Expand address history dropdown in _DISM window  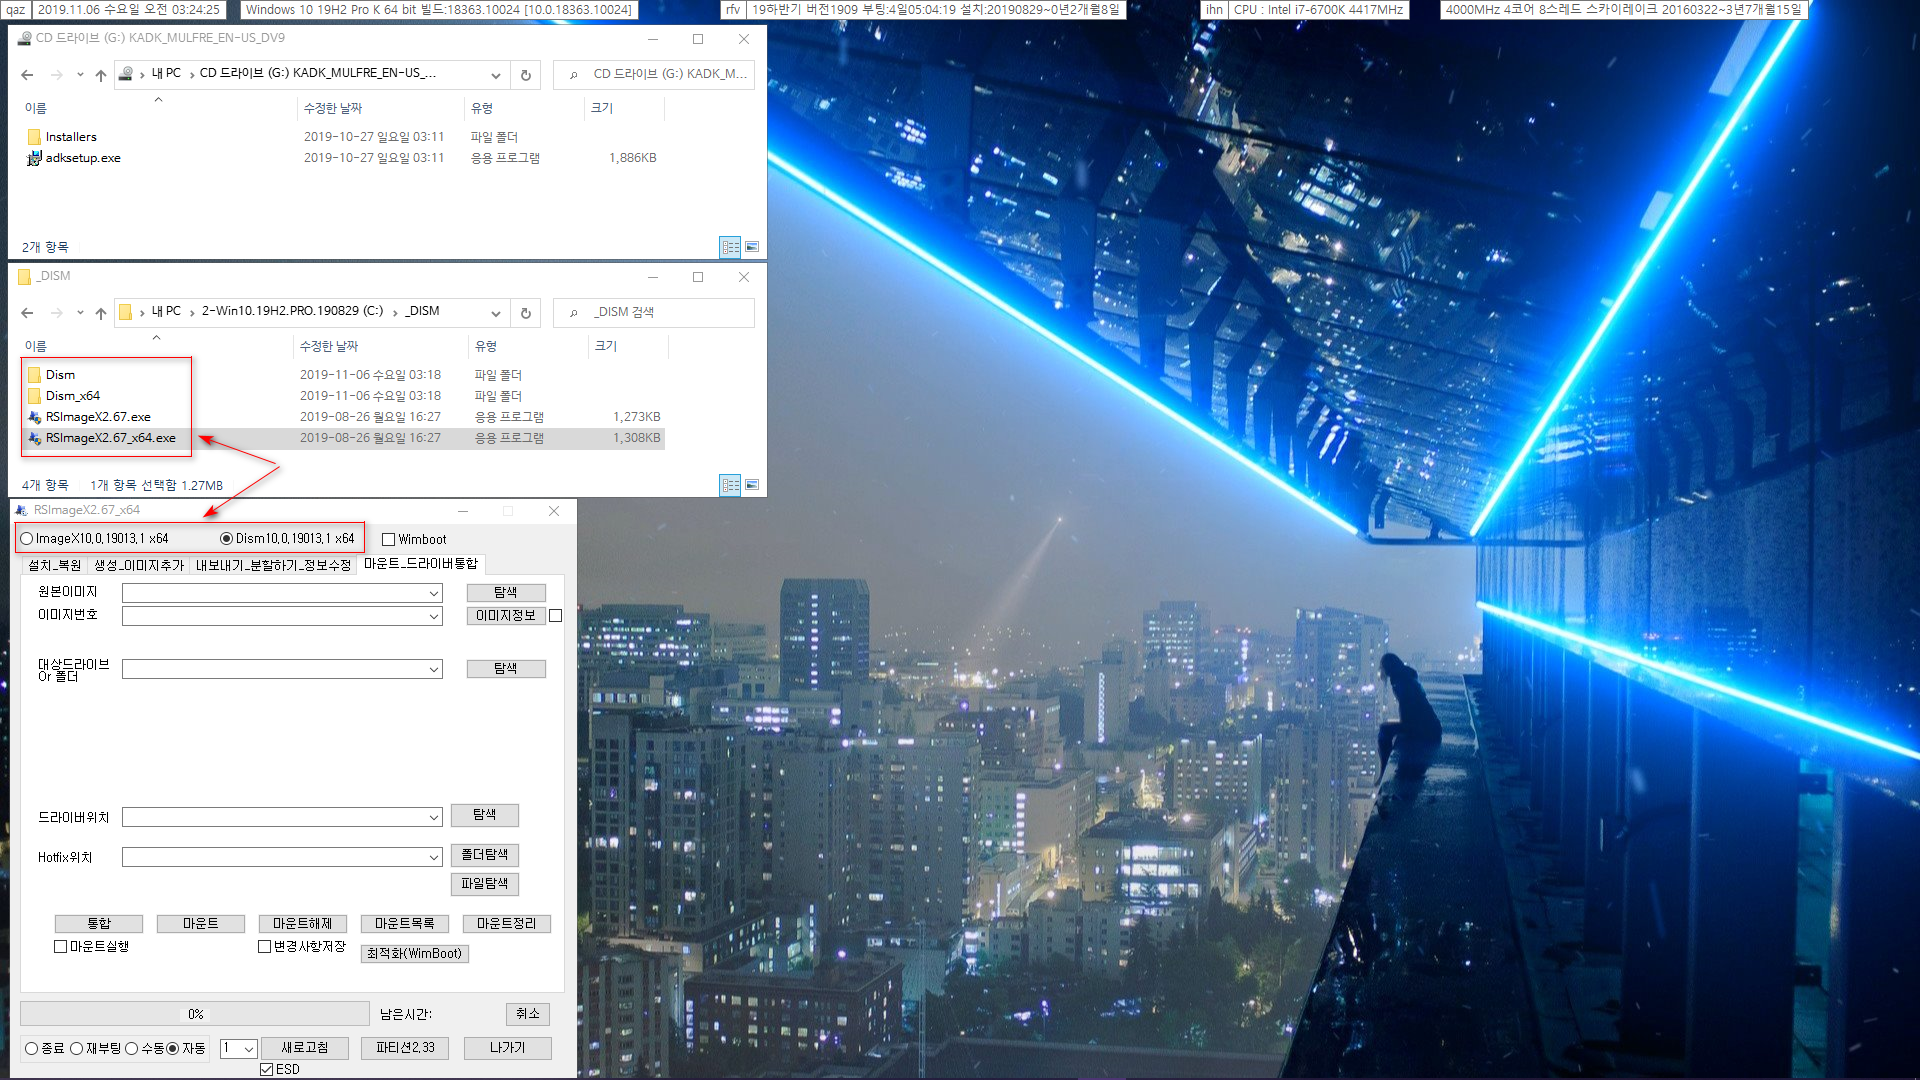(496, 313)
